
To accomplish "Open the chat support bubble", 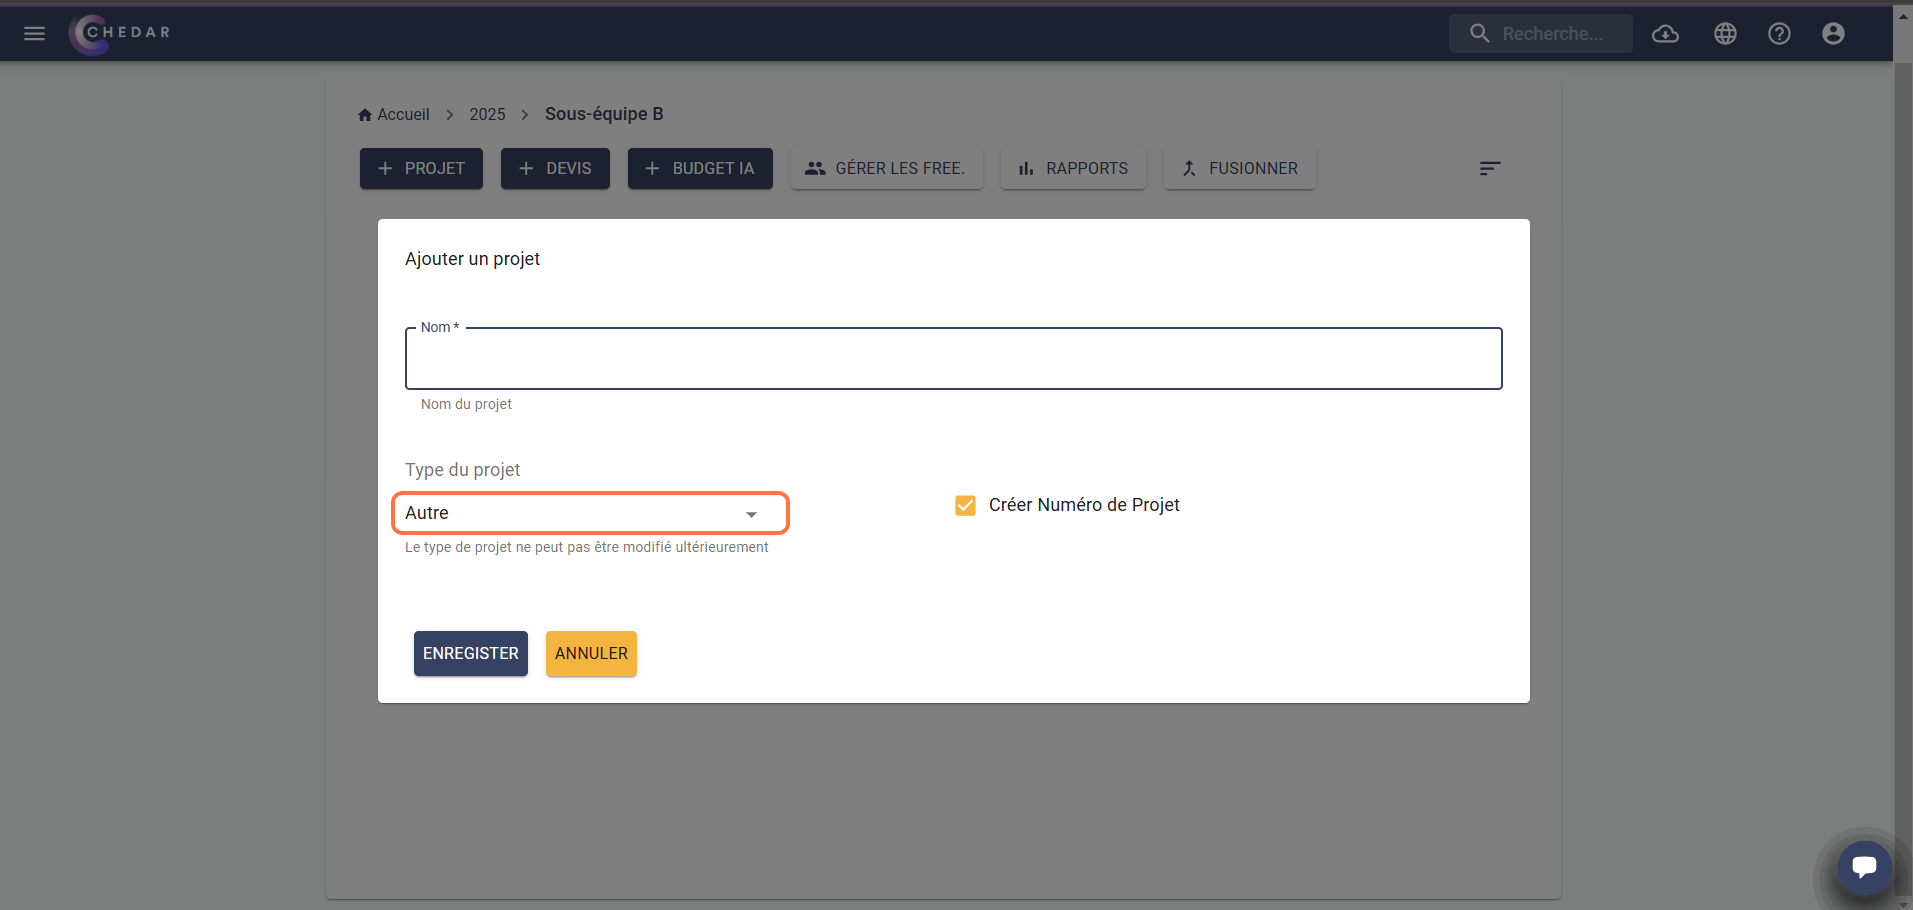I will point(1864,866).
